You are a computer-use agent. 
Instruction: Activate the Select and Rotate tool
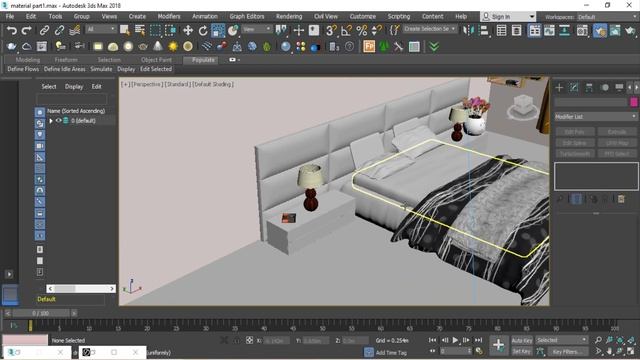pyautogui.click(x=203, y=30)
